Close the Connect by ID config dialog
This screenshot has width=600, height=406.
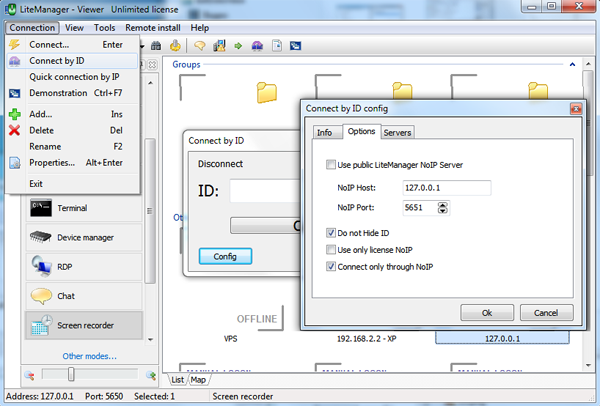576,109
